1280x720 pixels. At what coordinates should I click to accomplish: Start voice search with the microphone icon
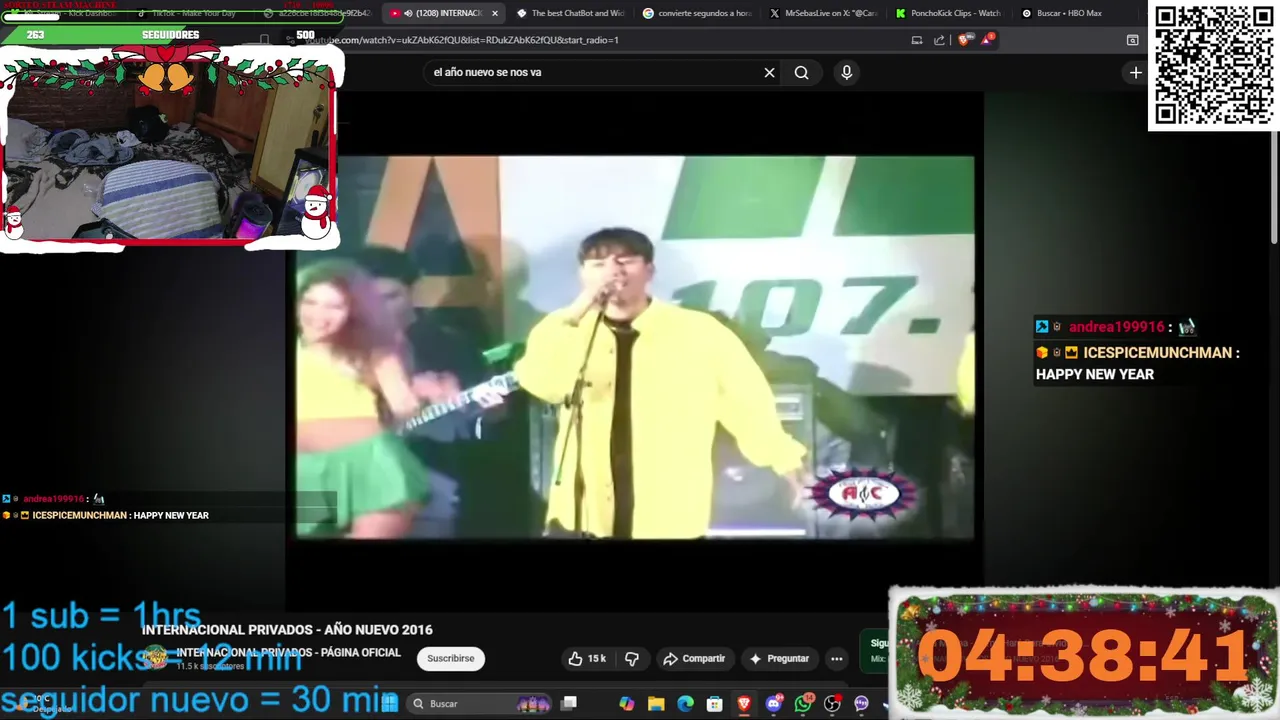[846, 72]
